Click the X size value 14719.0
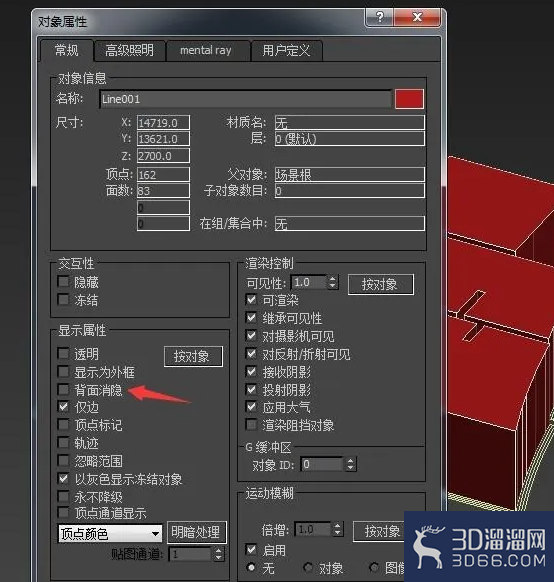 coord(163,123)
